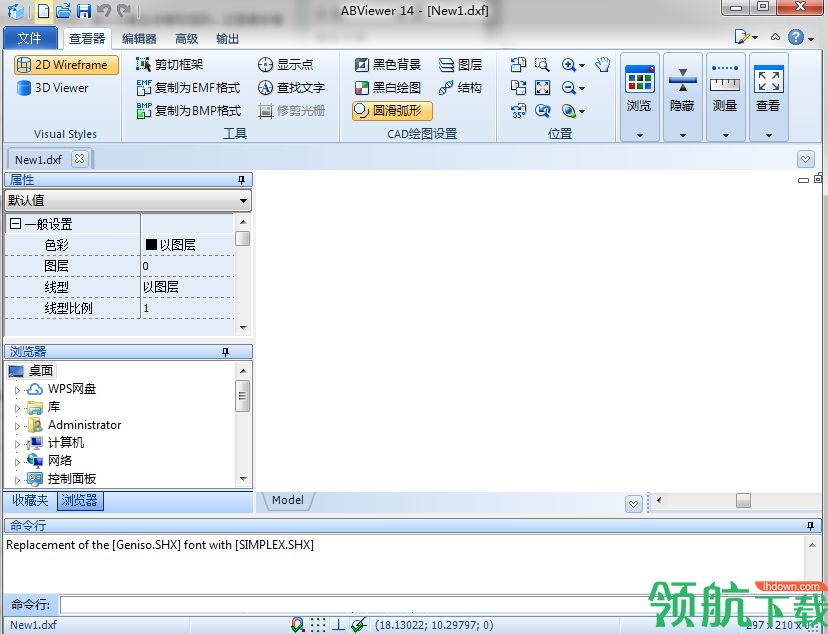Screen dimensions: 828x634
Task: Select the Model layout tab
Action: [x=288, y=500]
